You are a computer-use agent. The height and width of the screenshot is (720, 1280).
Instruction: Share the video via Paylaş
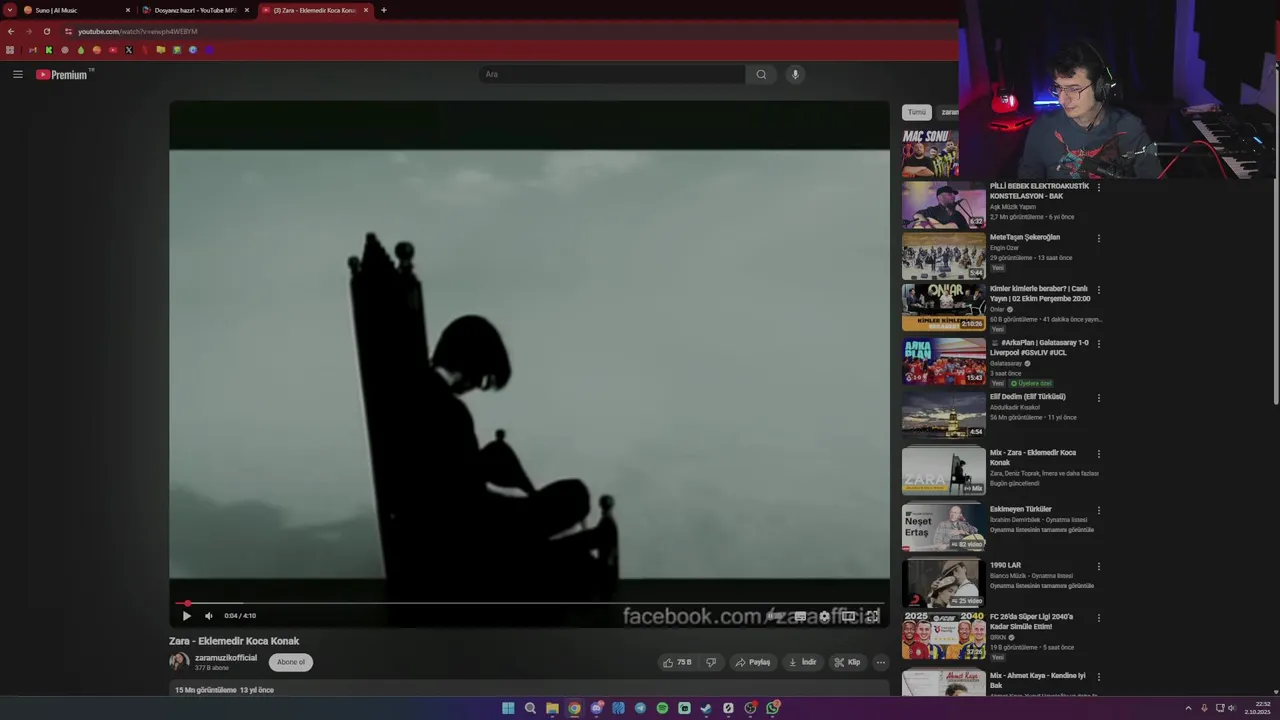click(752, 662)
